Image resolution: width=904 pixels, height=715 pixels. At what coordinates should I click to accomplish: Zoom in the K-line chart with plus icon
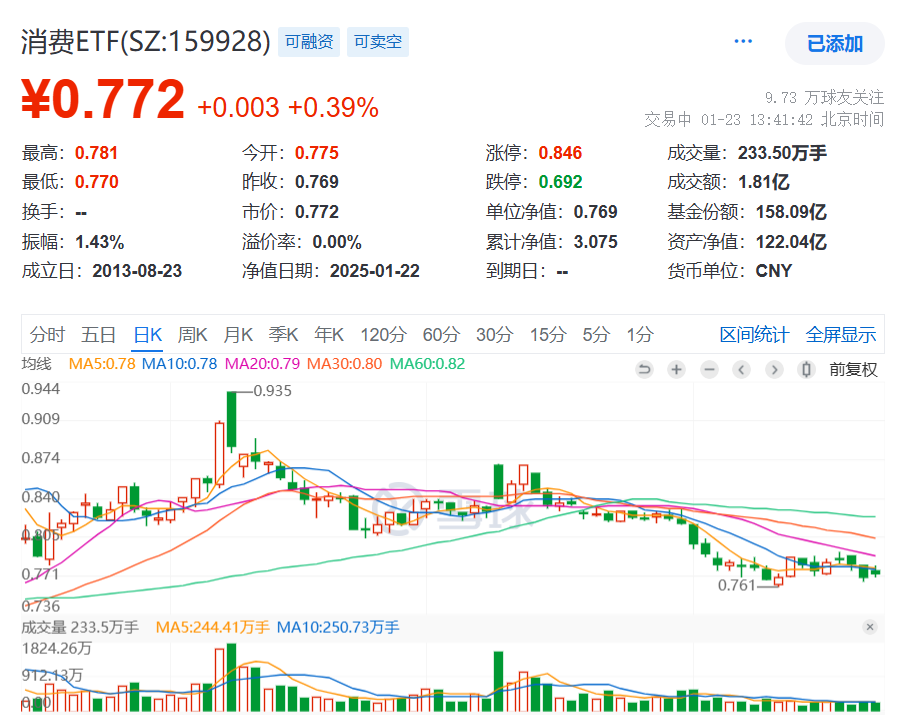pos(677,370)
